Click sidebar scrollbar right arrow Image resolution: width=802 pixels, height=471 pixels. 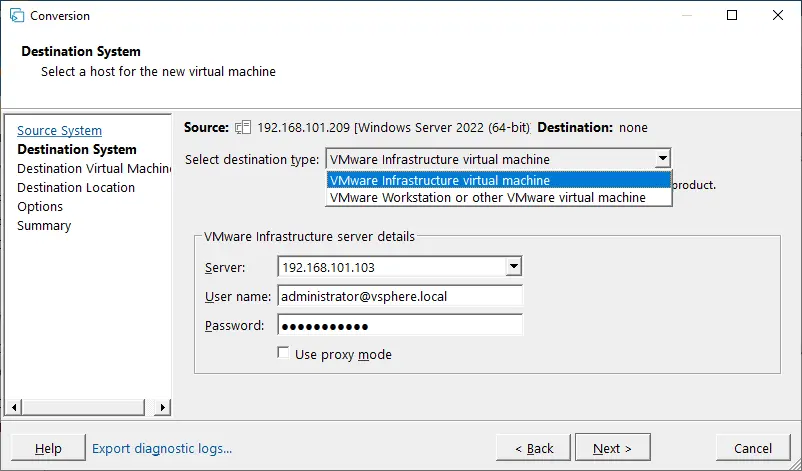tap(163, 407)
